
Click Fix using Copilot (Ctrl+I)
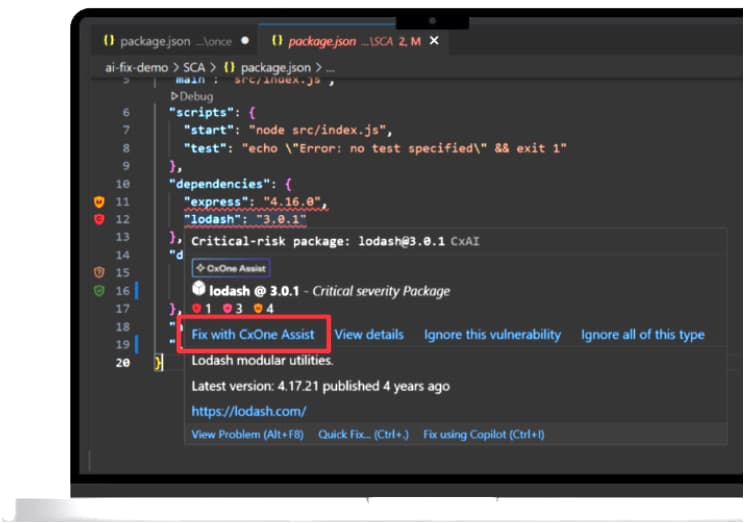pos(484,434)
